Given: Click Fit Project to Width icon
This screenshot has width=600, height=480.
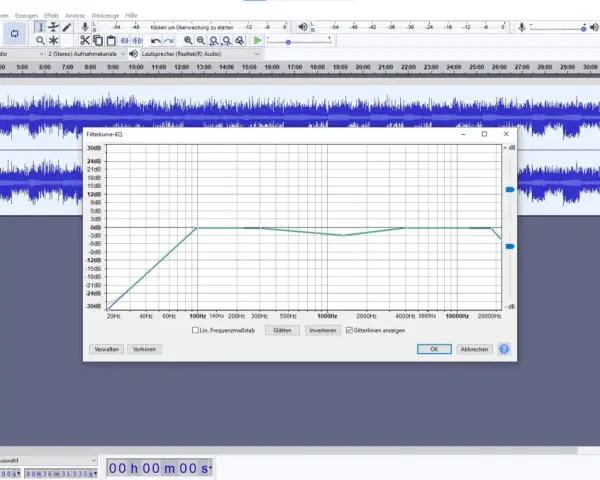Looking at the screenshot, I should pos(227,40).
